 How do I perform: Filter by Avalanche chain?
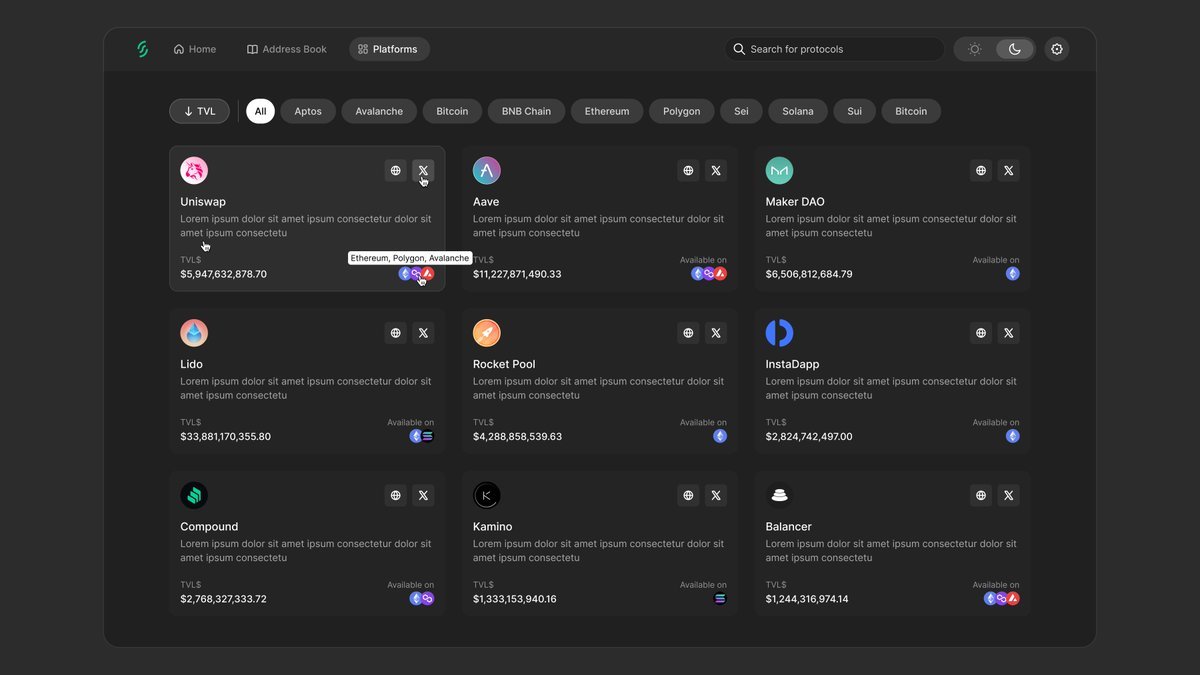[x=379, y=111]
